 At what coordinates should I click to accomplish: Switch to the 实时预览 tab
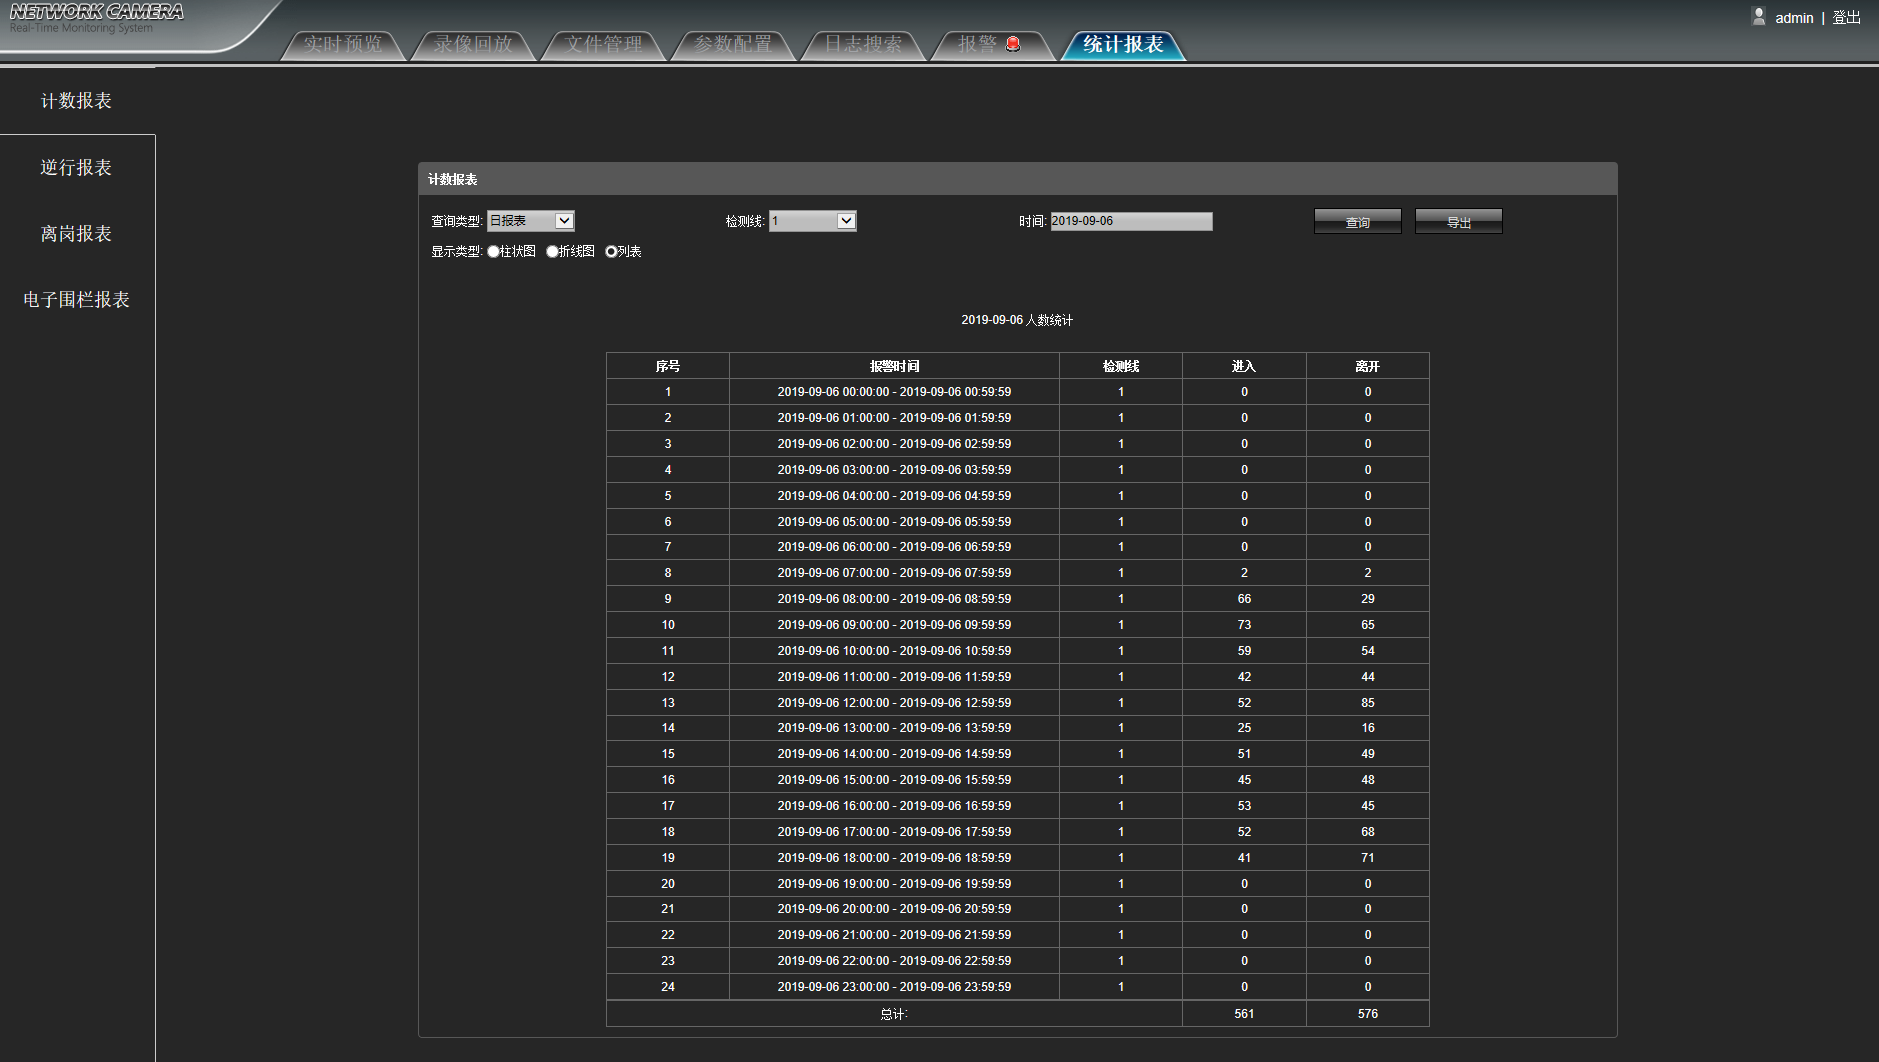coord(343,44)
